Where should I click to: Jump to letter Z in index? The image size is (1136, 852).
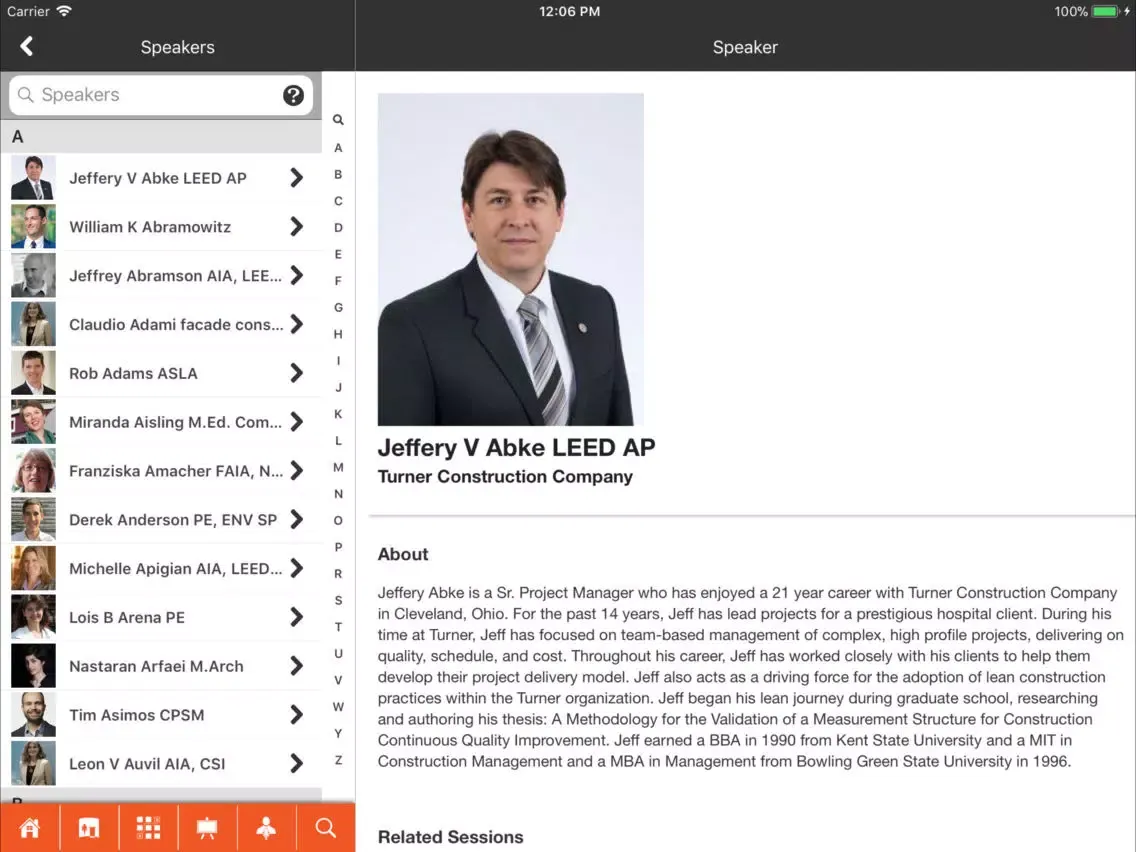coord(338,760)
